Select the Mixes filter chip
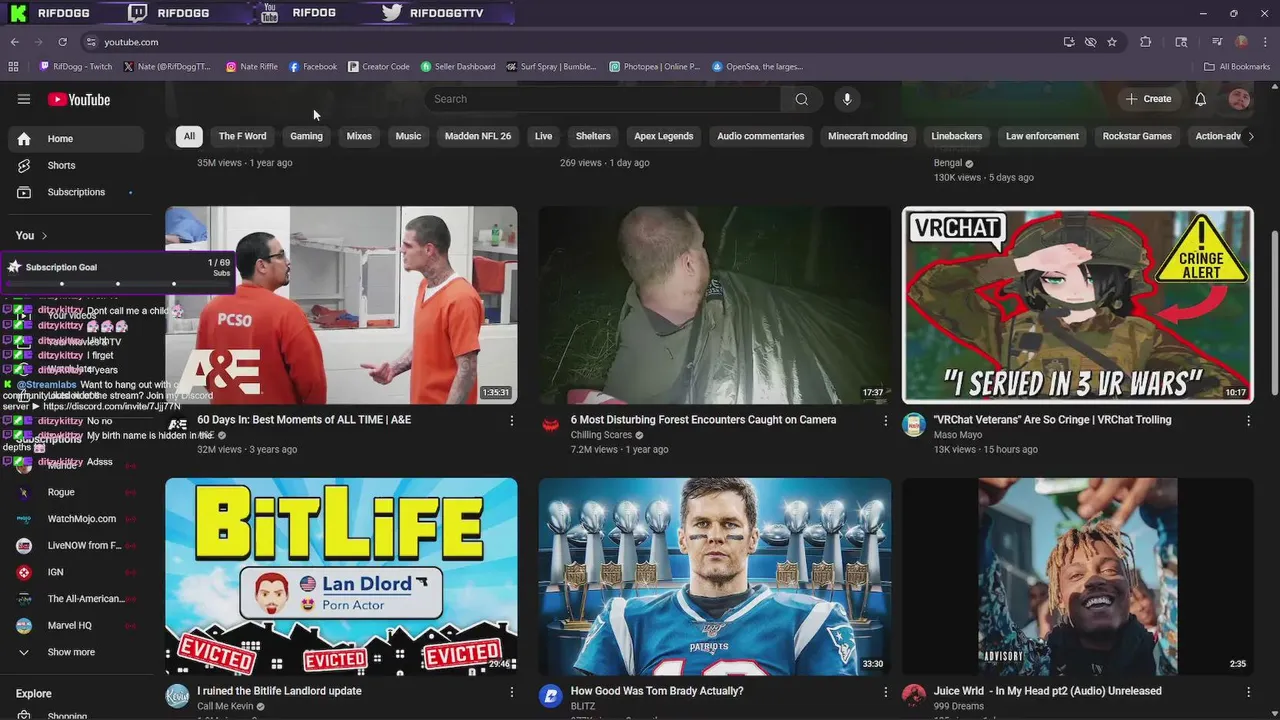The width and height of the screenshot is (1280, 720). (359, 136)
